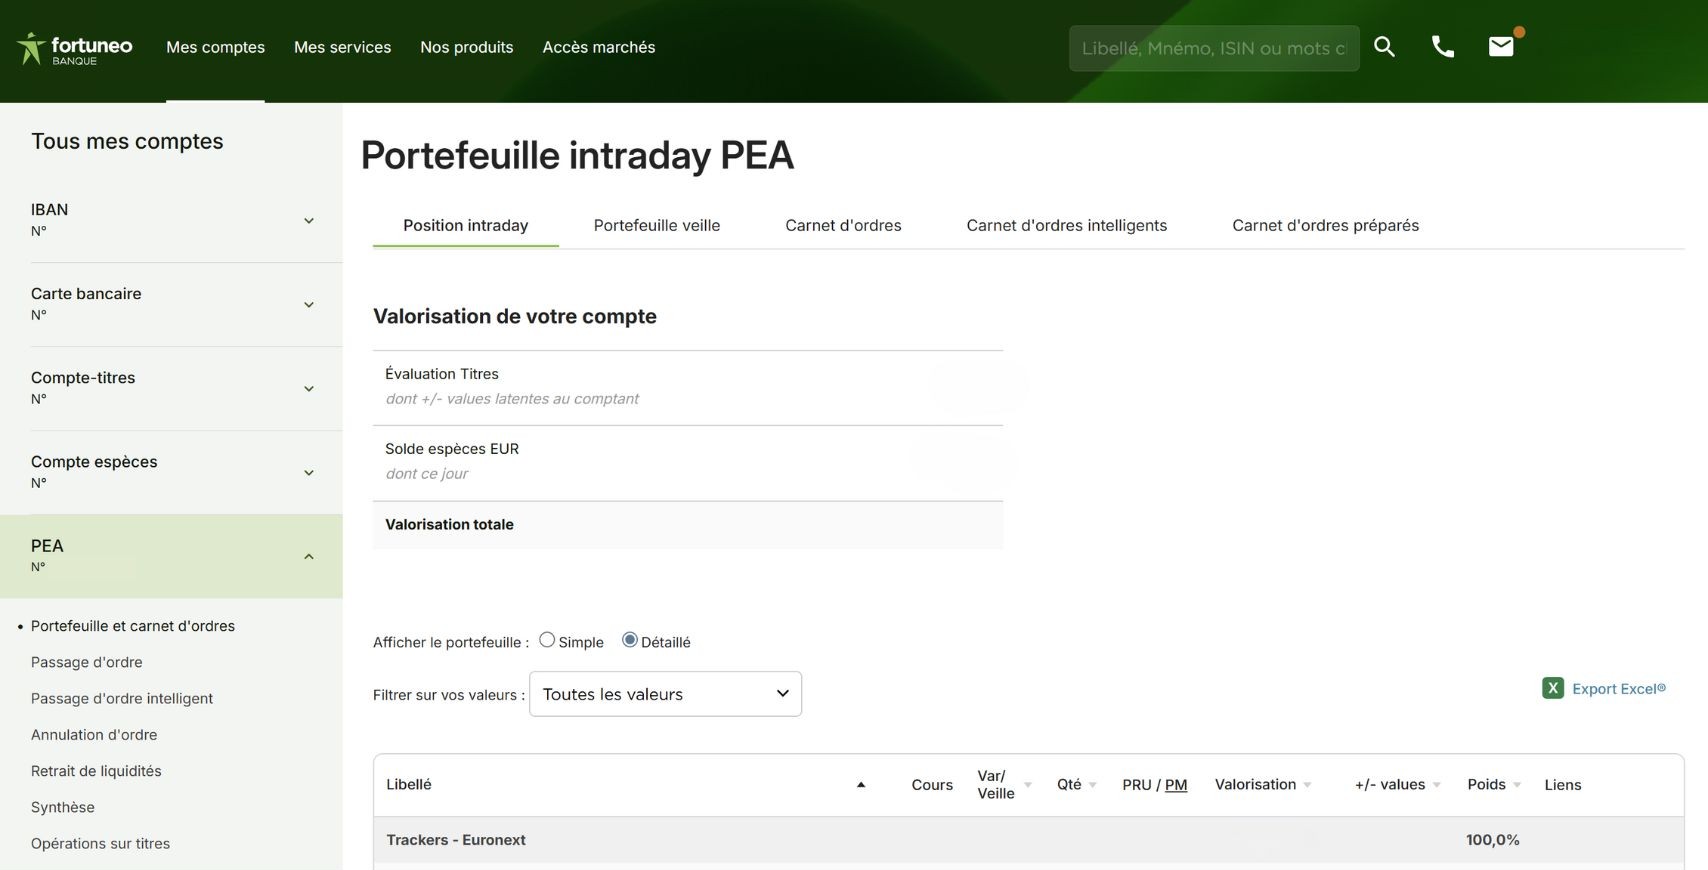Click the Fortuneo Banque logo

(75, 48)
